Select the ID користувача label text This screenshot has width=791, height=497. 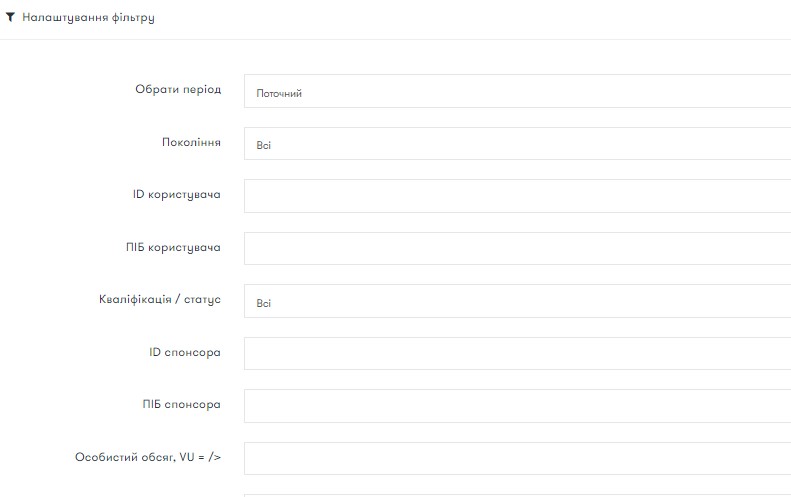177,195
